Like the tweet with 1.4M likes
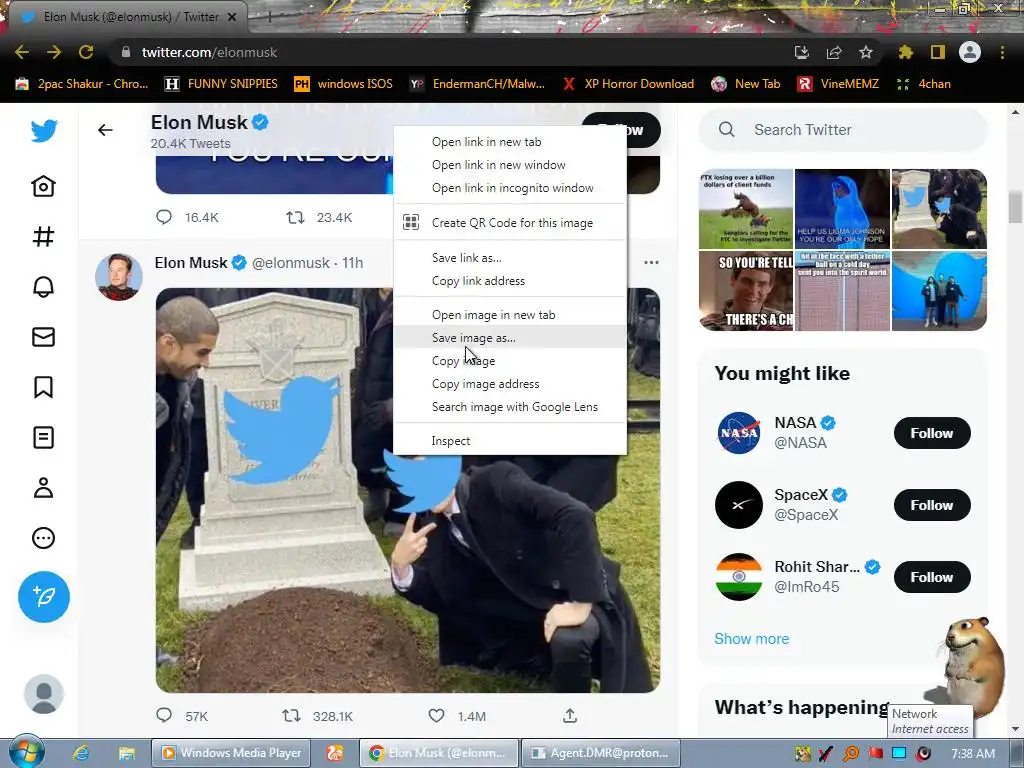Image resolution: width=1024 pixels, height=768 pixels. 436,716
